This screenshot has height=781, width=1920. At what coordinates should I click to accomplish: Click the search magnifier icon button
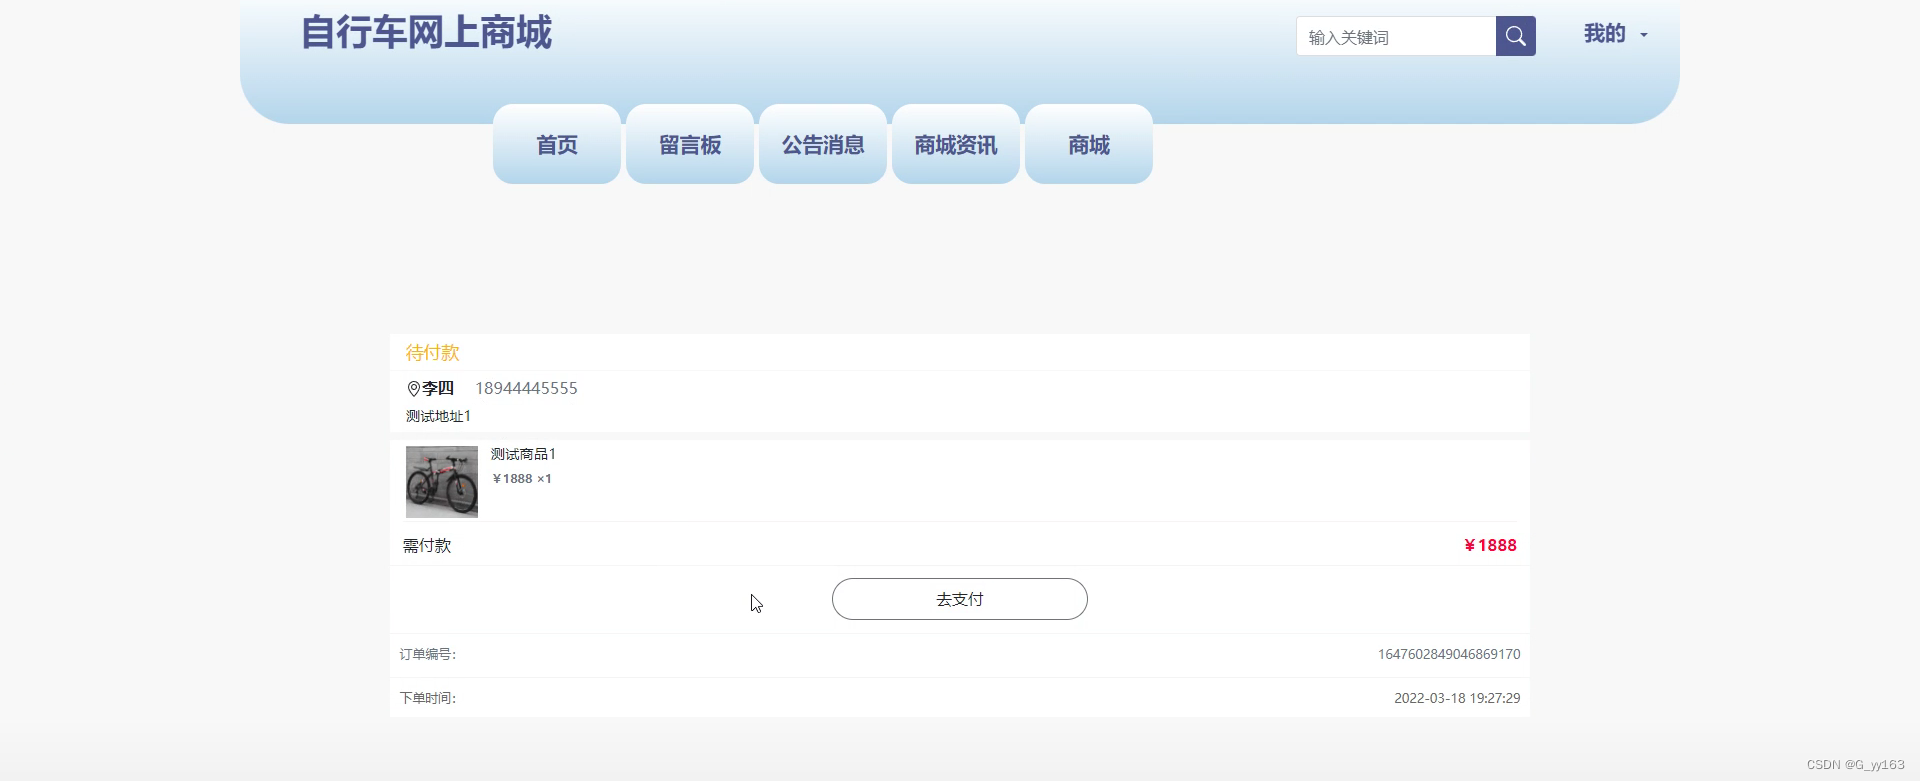click(x=1515, y=36)
